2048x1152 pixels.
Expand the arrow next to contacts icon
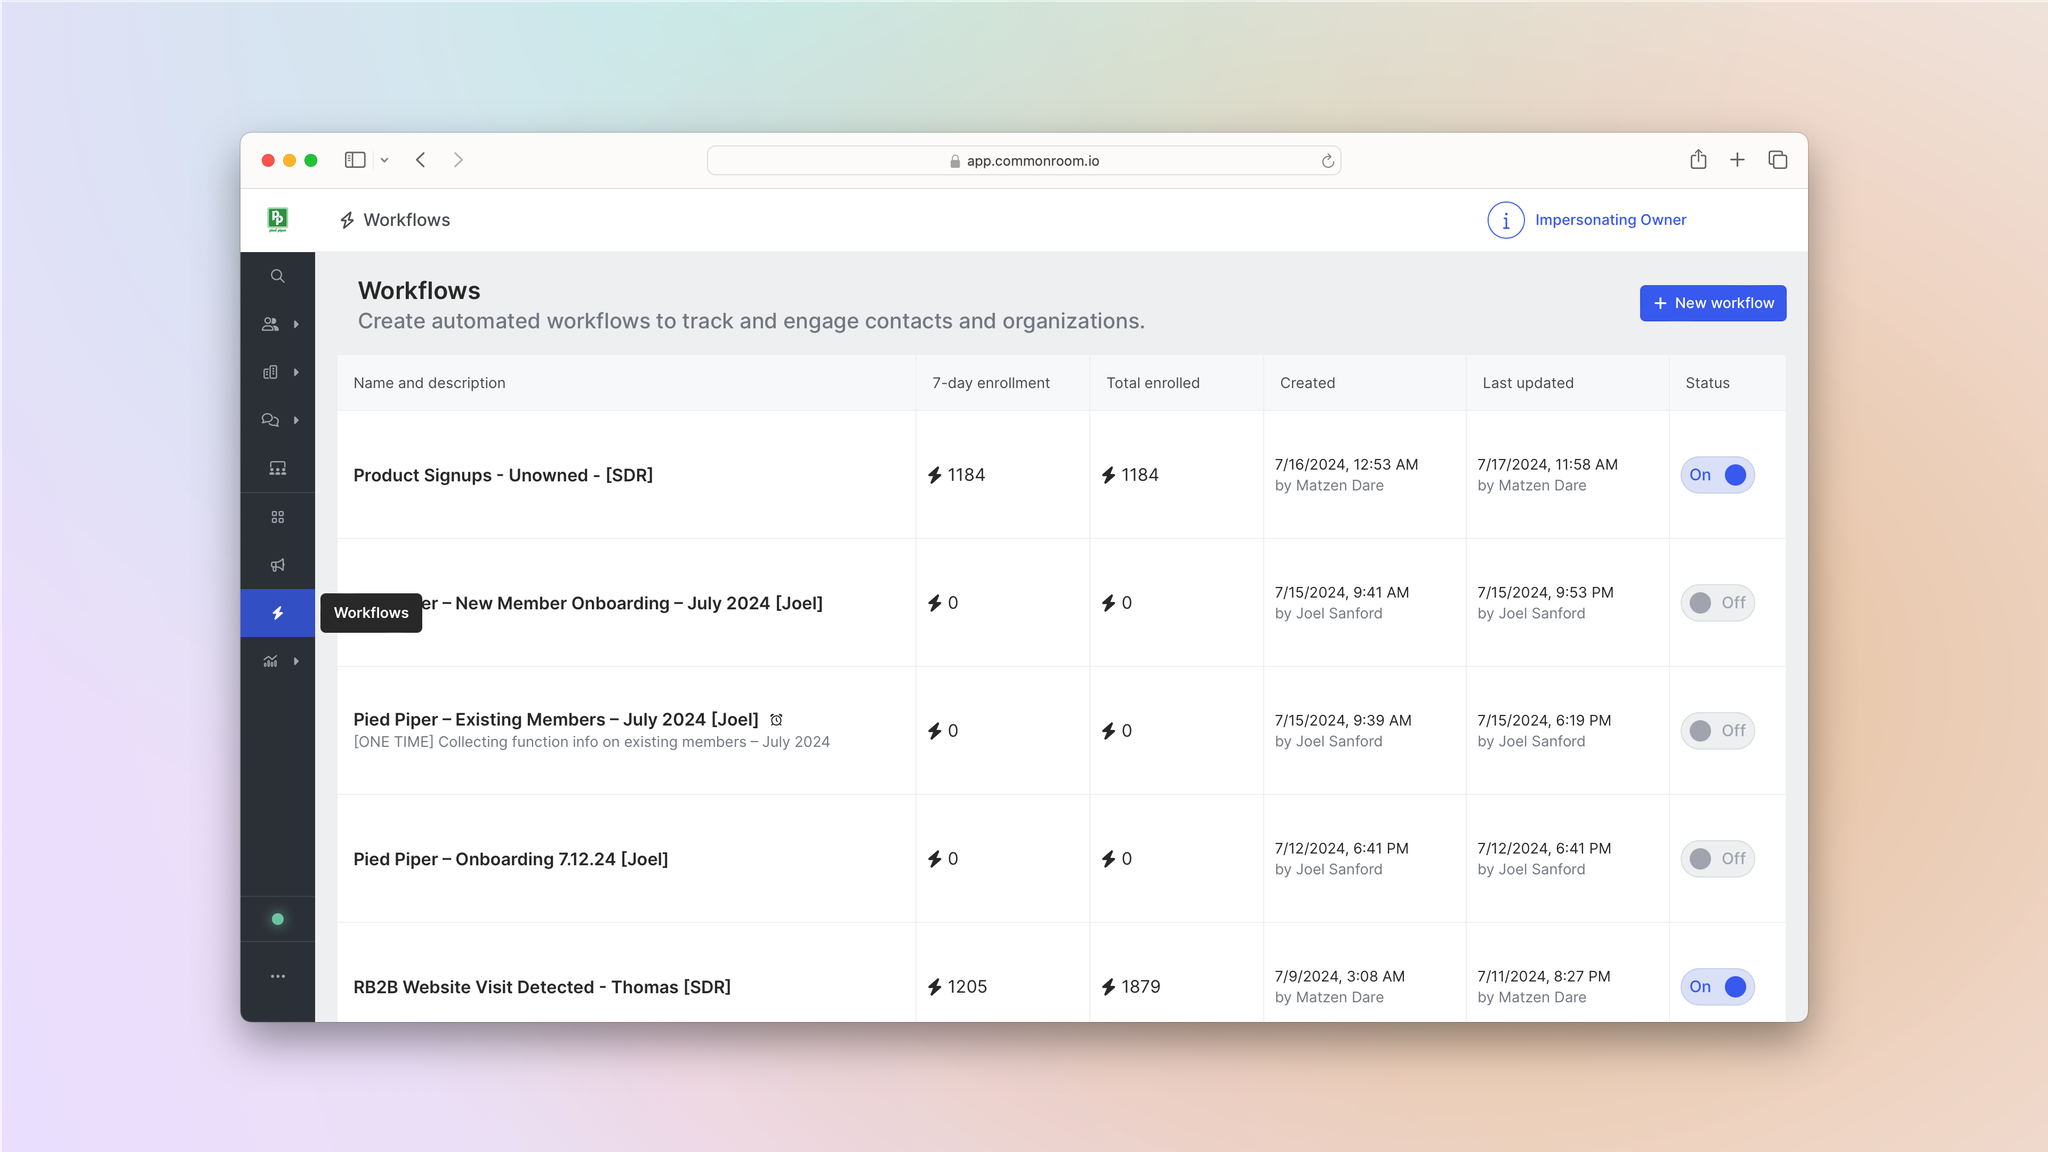tap(296, 324)
